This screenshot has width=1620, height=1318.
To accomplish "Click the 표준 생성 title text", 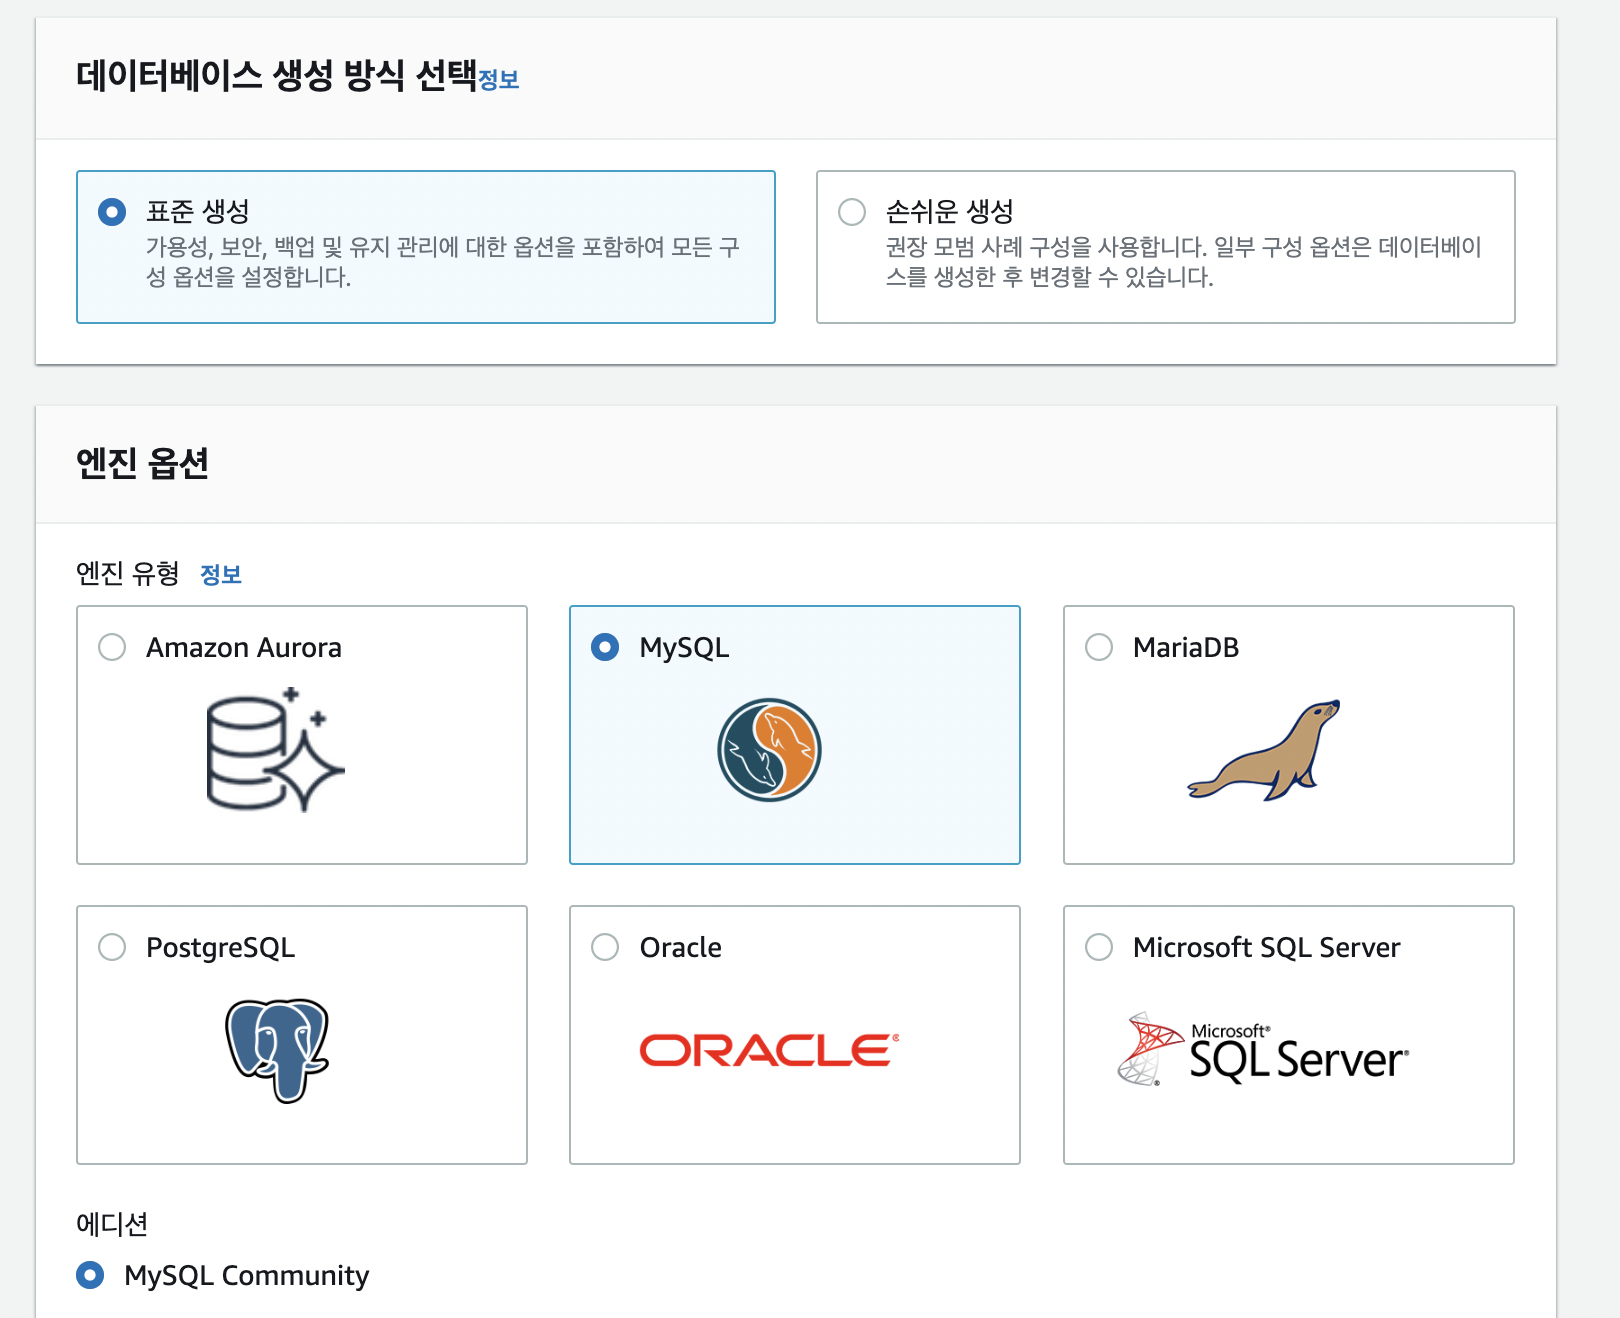I will tap(198, 211).
